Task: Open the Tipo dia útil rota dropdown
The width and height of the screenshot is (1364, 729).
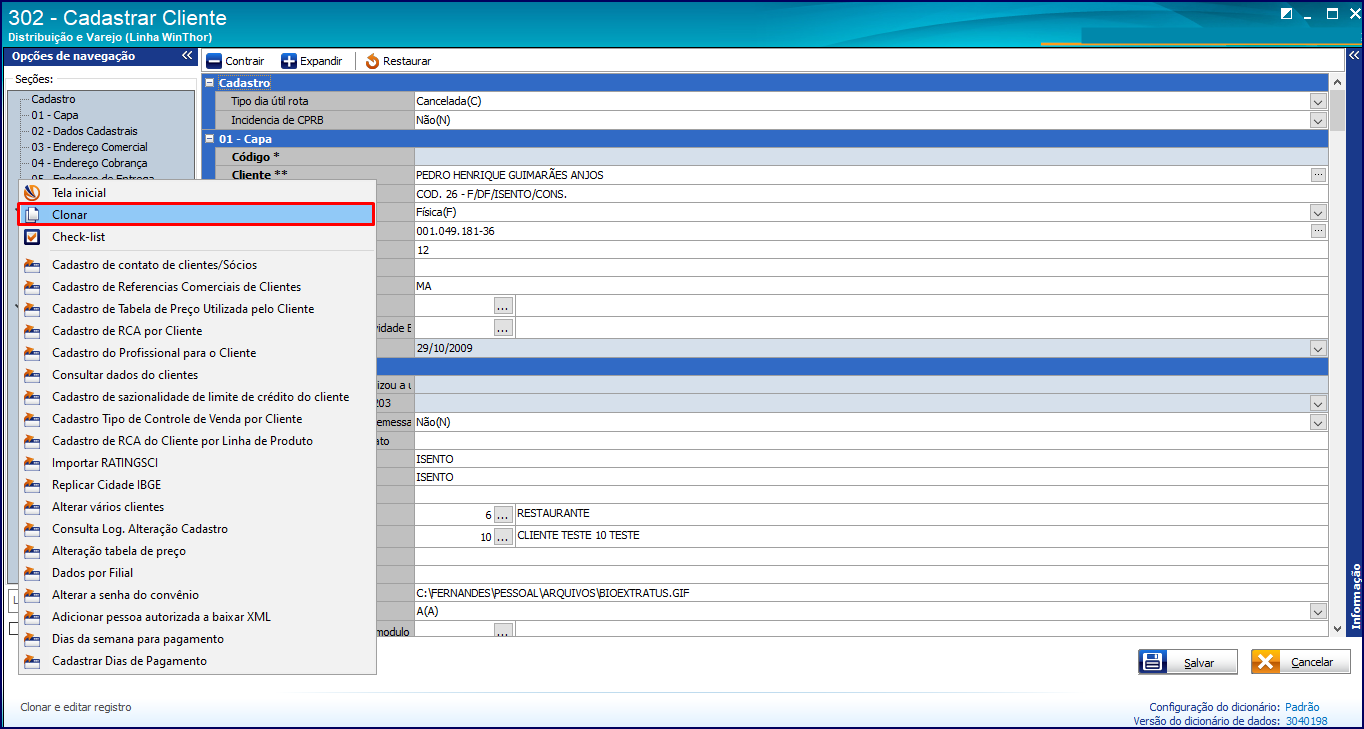Action: tap(1318, 101)
